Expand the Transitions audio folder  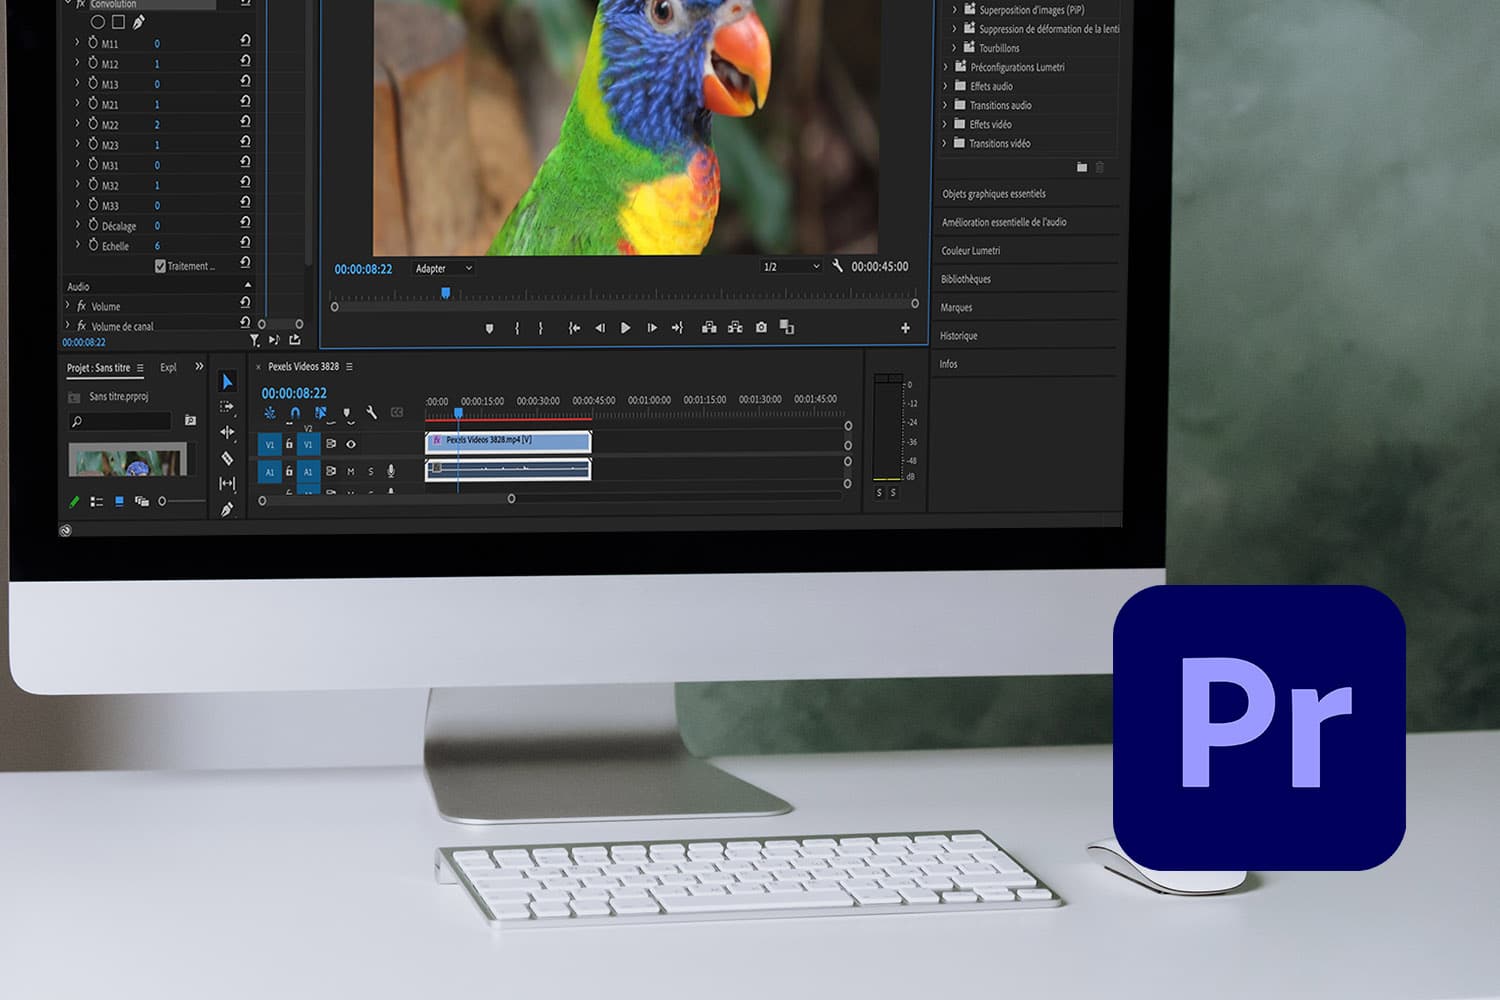pos(944,105)
